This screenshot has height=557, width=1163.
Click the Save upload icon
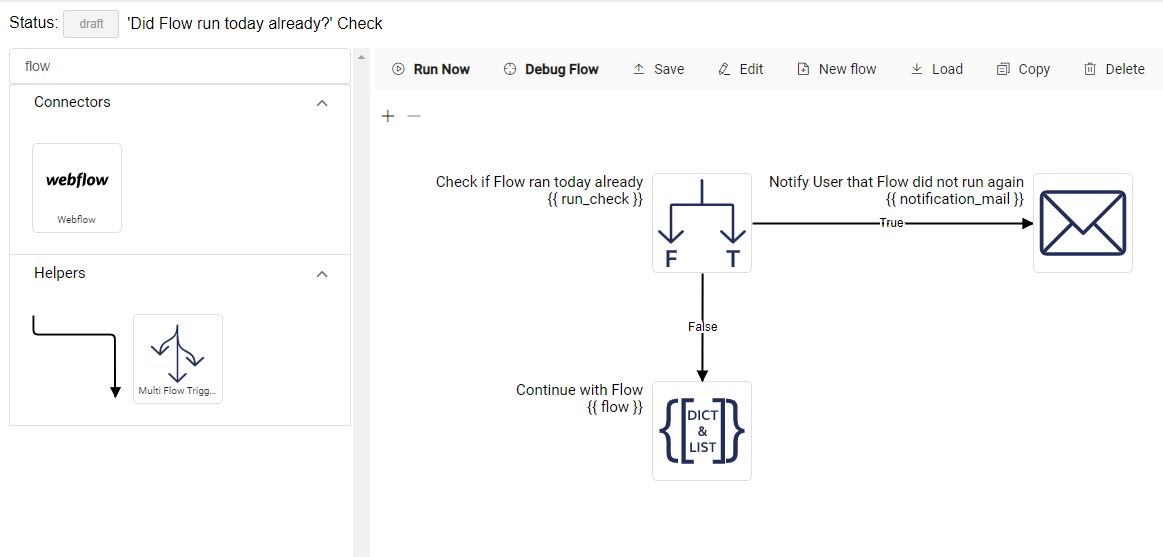pos(639,69)
